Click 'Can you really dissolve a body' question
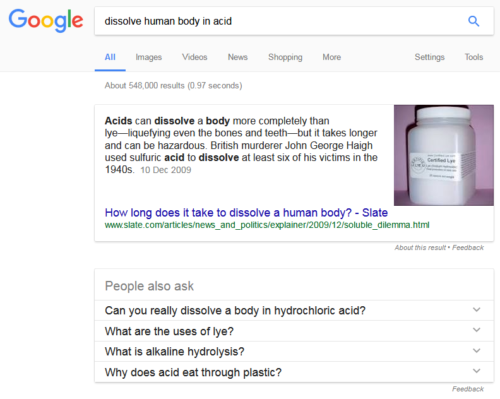The height and width of the screenshot is (399, 500). point(235,311)
